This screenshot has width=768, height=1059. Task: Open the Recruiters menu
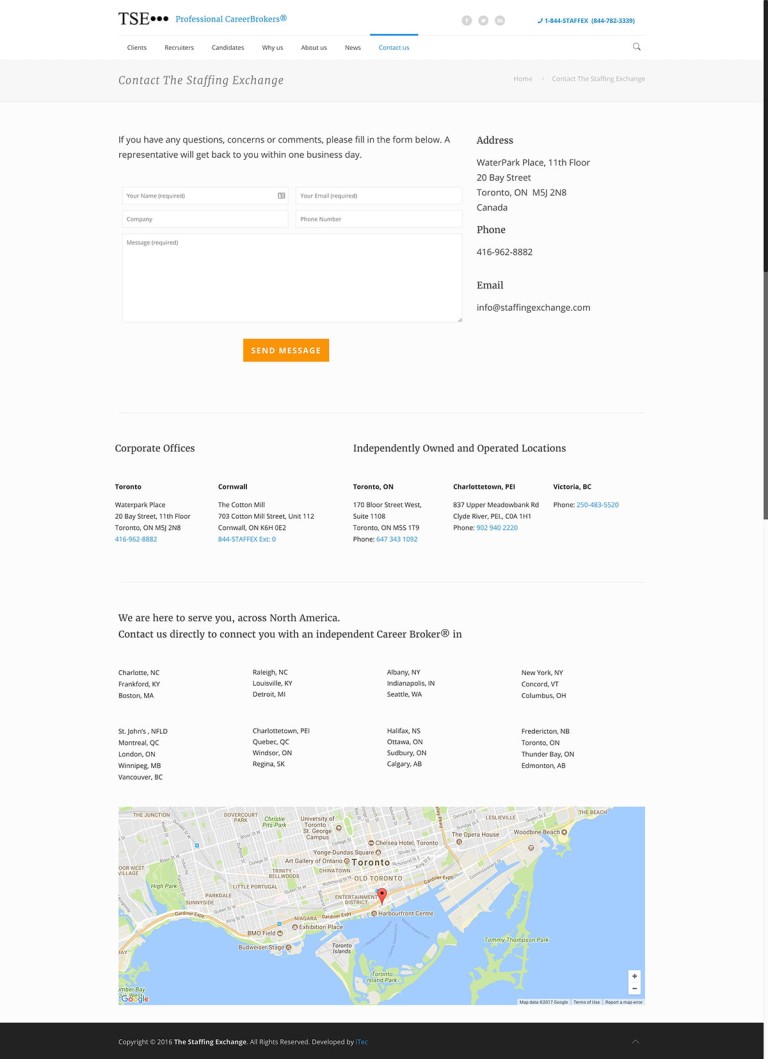pos(179,47)
